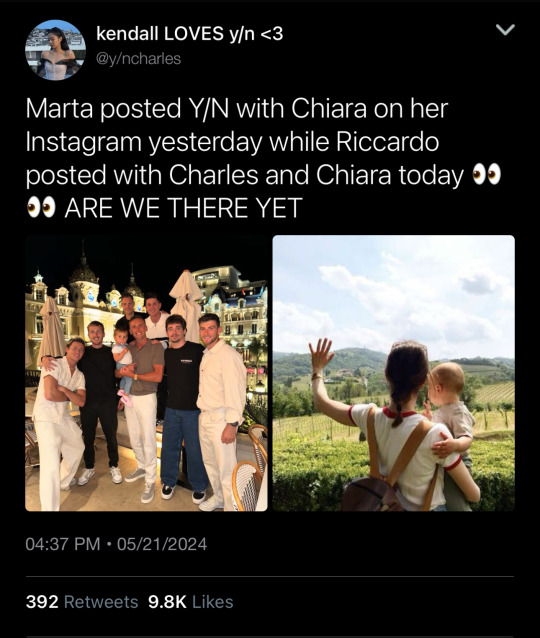This screenshot has height=638, width=540.
Task: View the night group photo thumbnail
Action: (146, 373)
